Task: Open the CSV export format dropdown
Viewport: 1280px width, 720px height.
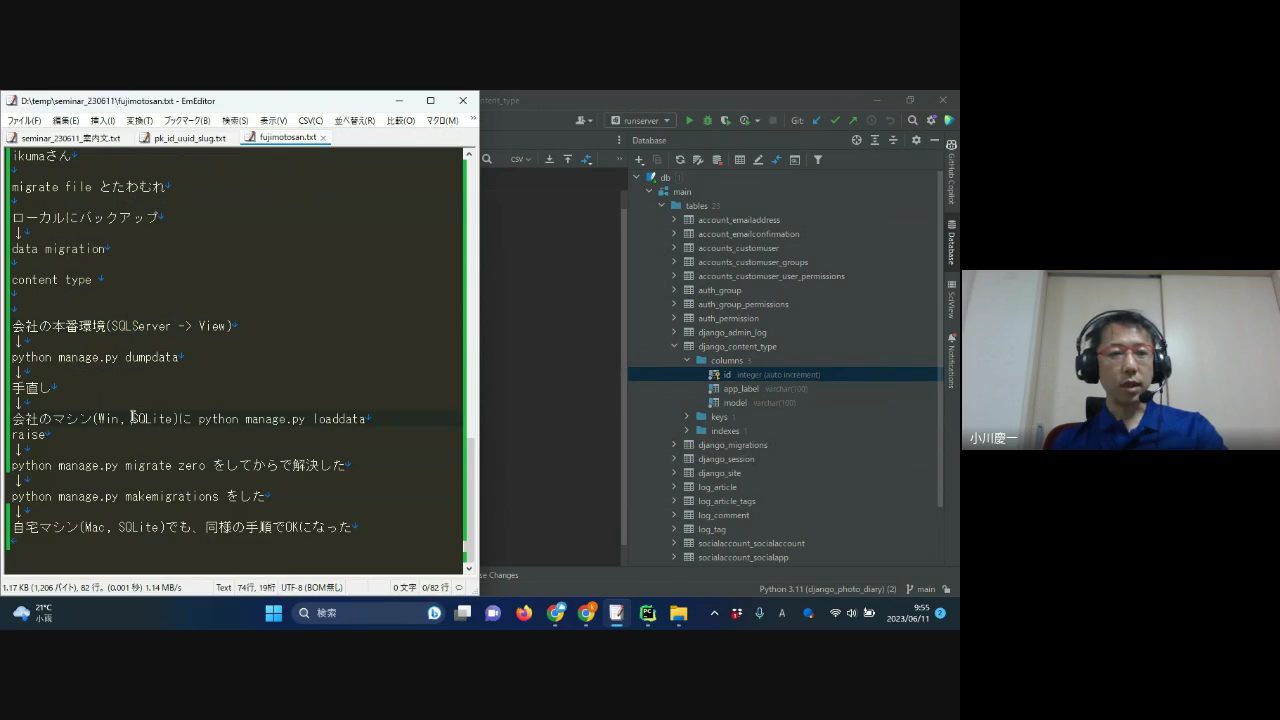Action: (x=521, y=159)
